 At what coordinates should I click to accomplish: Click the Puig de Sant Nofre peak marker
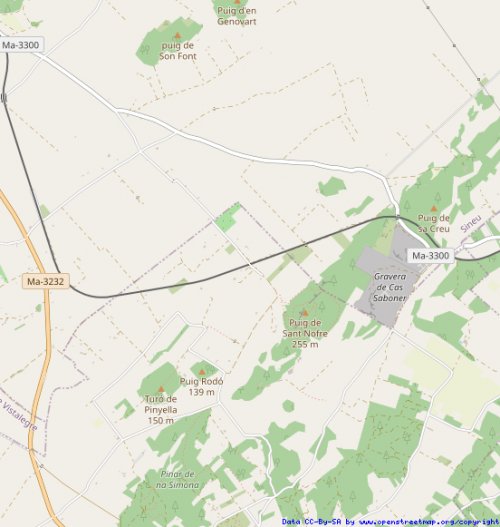[305, 313]
